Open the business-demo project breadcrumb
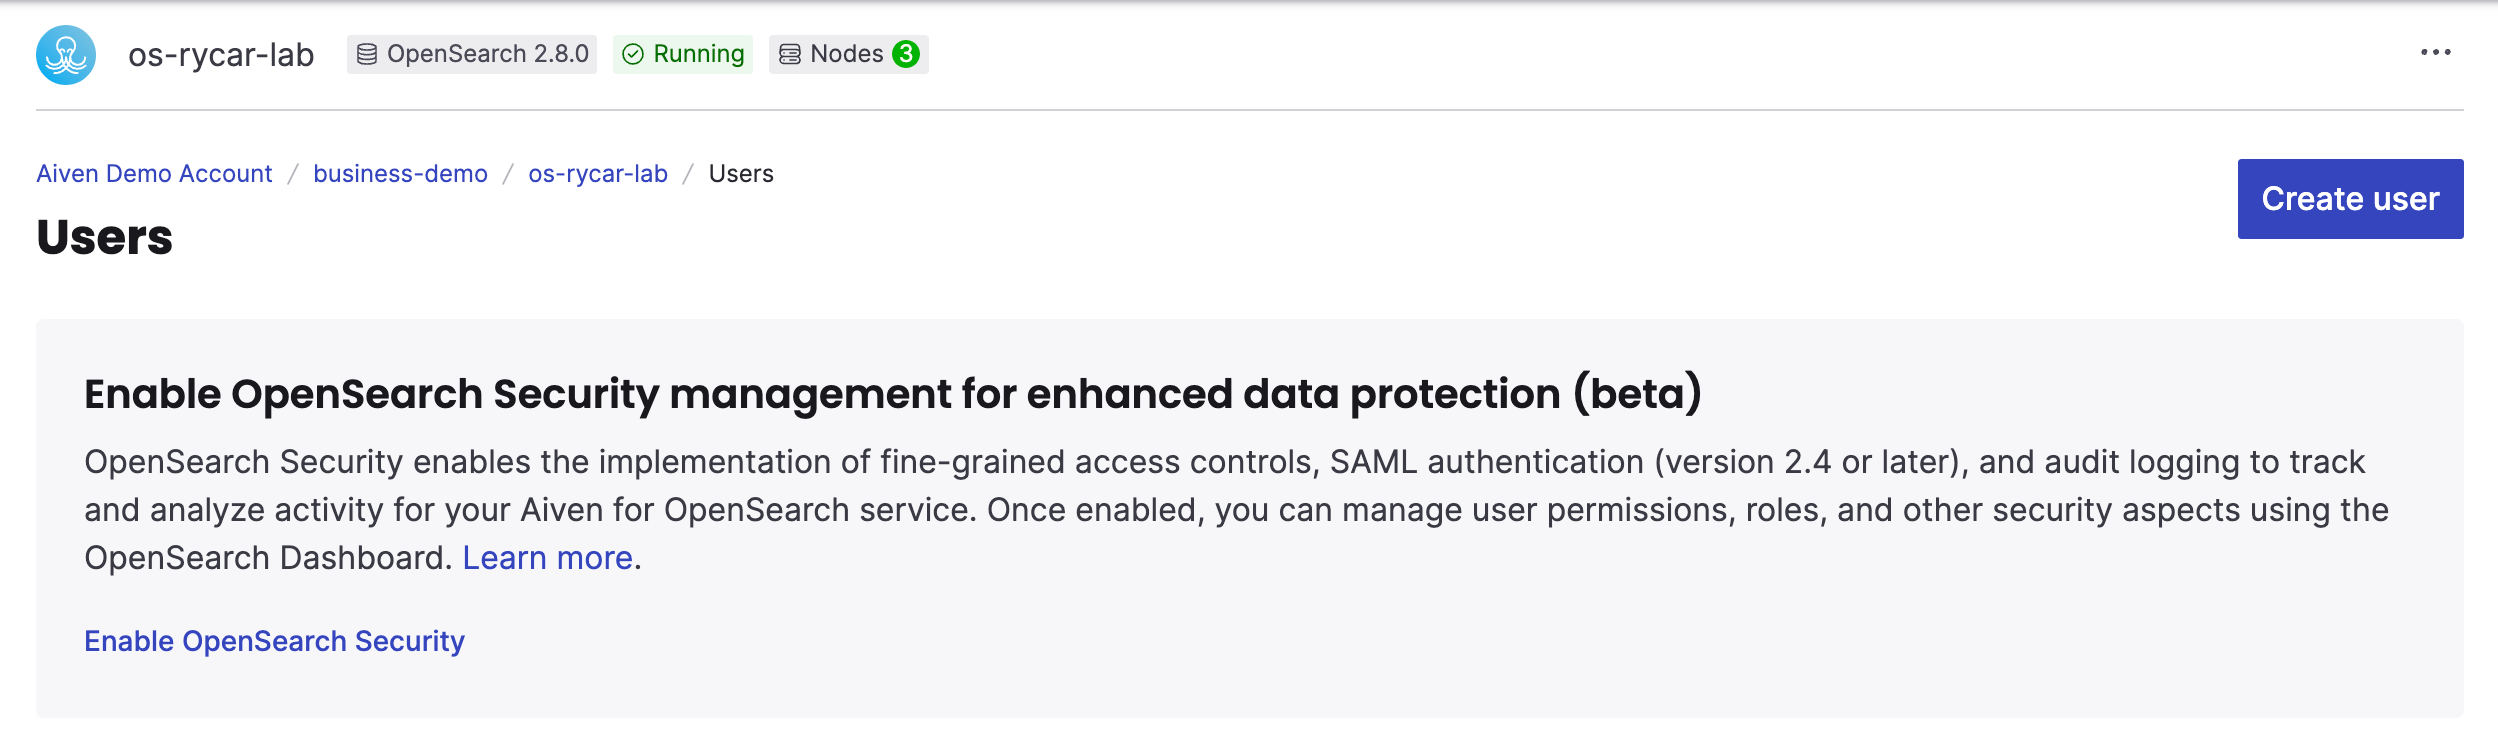 400,173
